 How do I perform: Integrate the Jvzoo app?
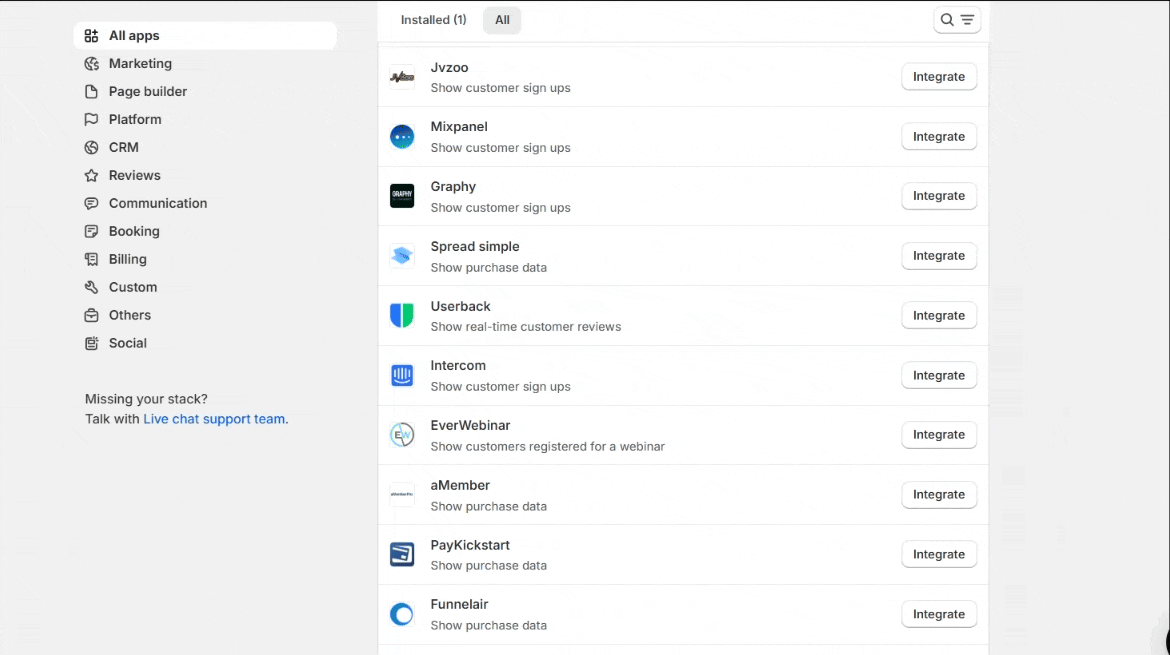(x=938, y=77)
